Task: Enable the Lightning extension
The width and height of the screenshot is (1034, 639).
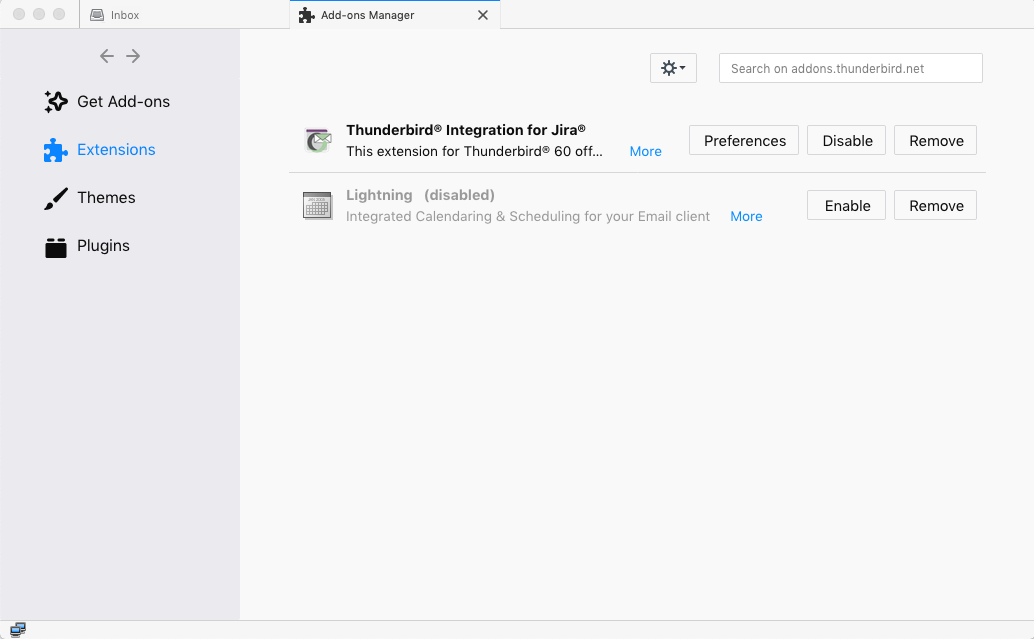Action: (x=847, y=206)
